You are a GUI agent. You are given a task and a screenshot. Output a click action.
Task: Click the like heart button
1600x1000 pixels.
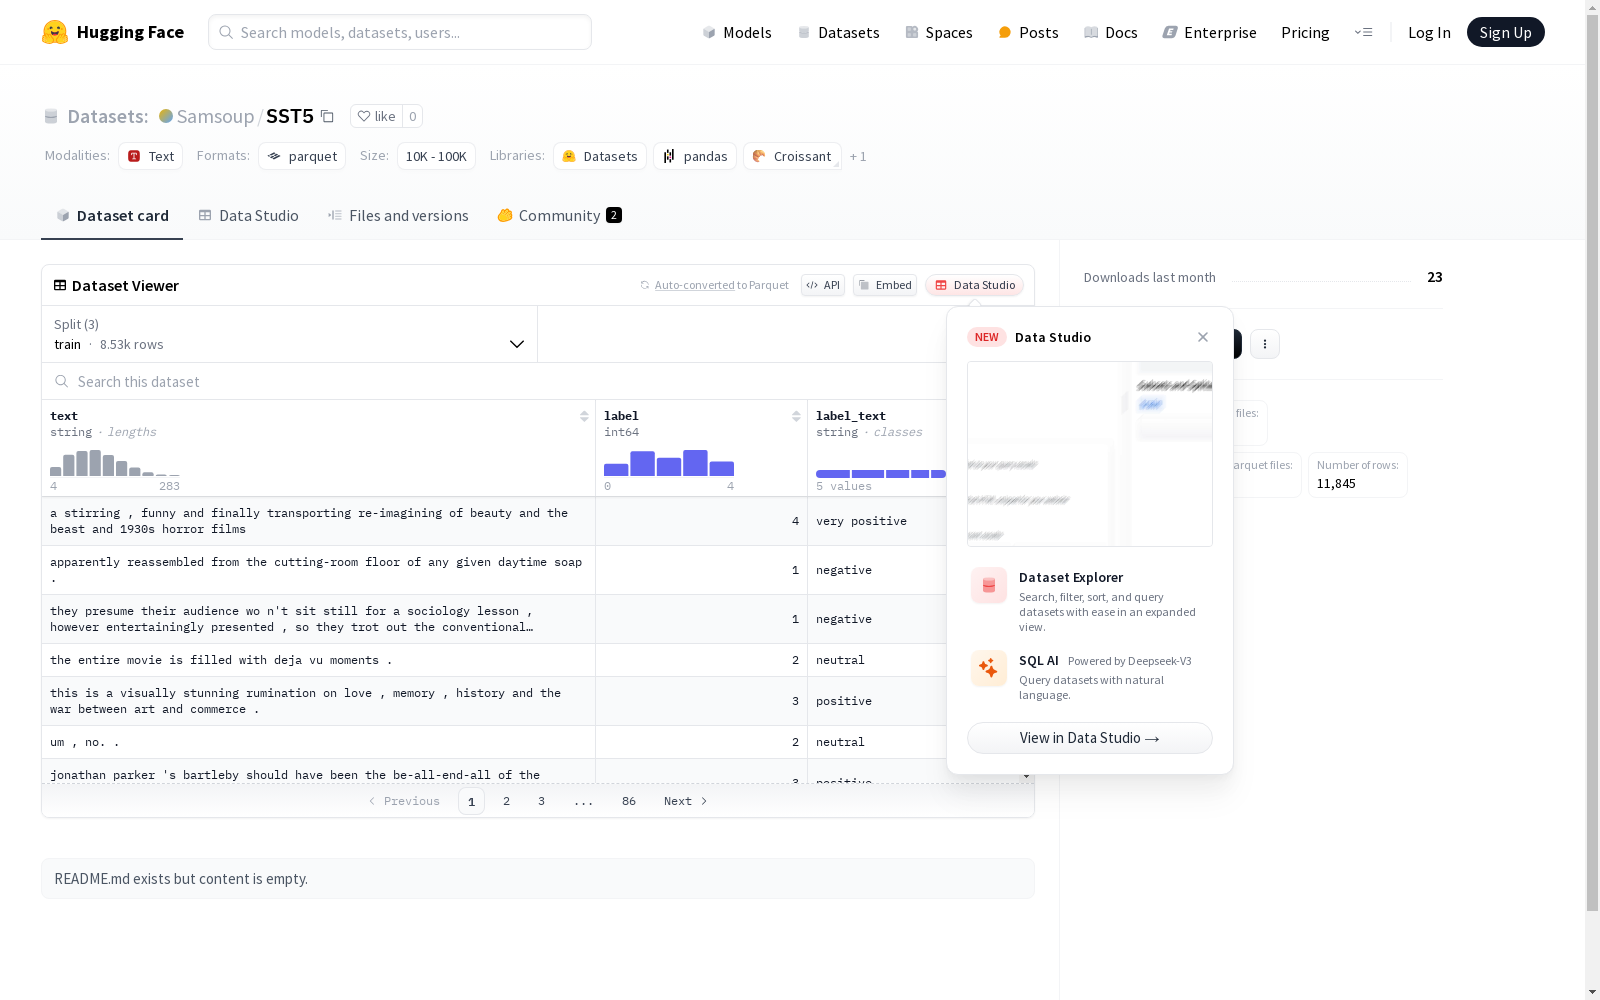376,116
